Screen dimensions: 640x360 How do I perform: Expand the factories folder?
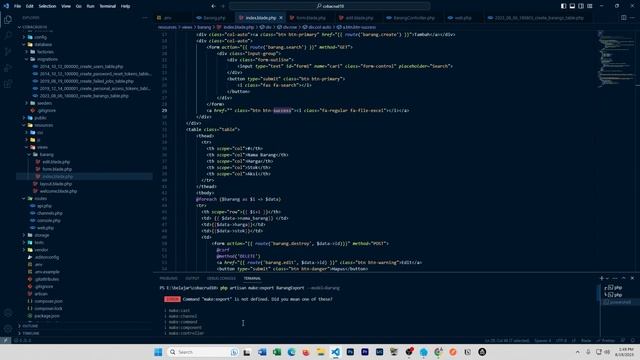tap(45, 52)
